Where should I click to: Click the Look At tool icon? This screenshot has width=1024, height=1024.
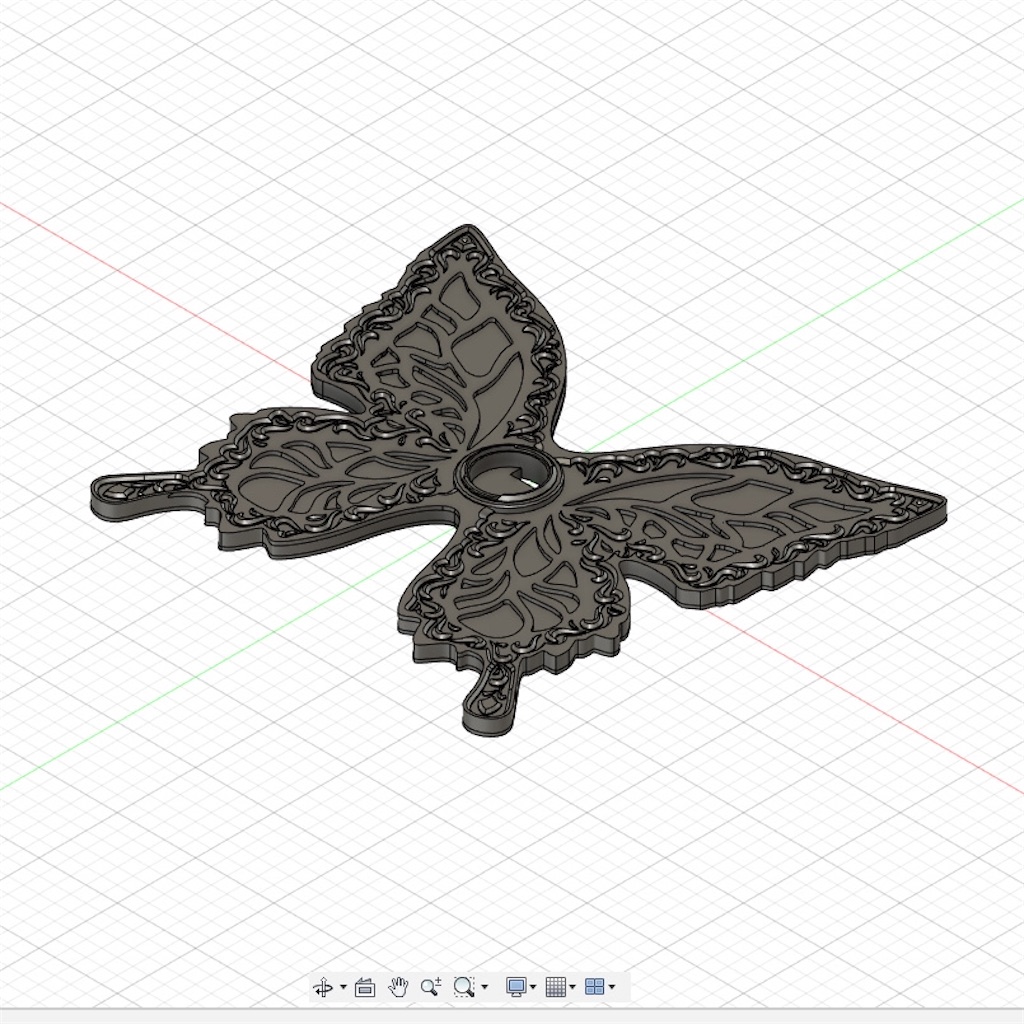(364, 987)
